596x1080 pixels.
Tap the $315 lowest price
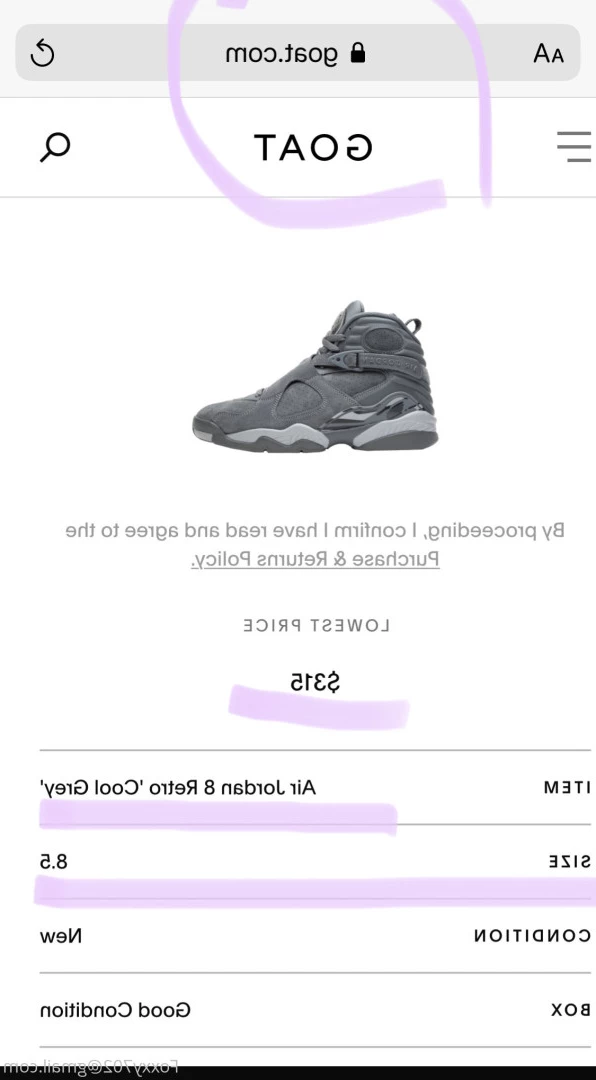tap(315, 683)
